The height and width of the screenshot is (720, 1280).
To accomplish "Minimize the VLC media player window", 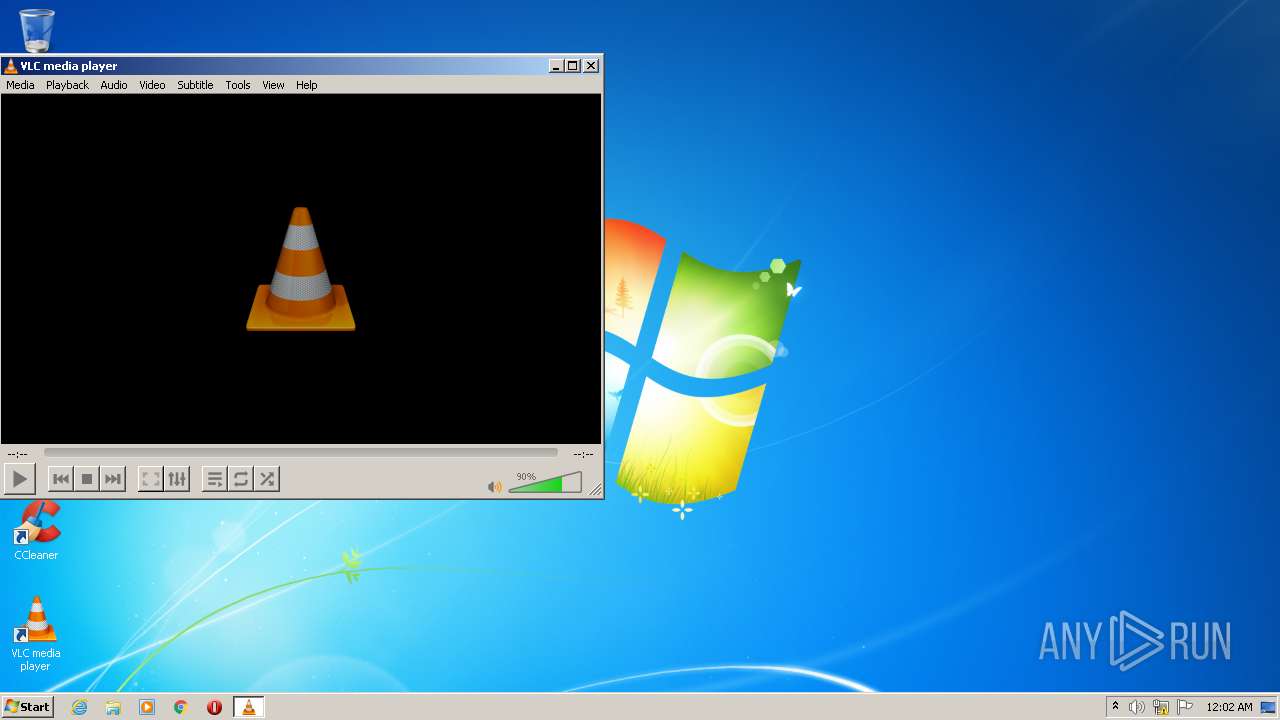I will tap(556, 66).
